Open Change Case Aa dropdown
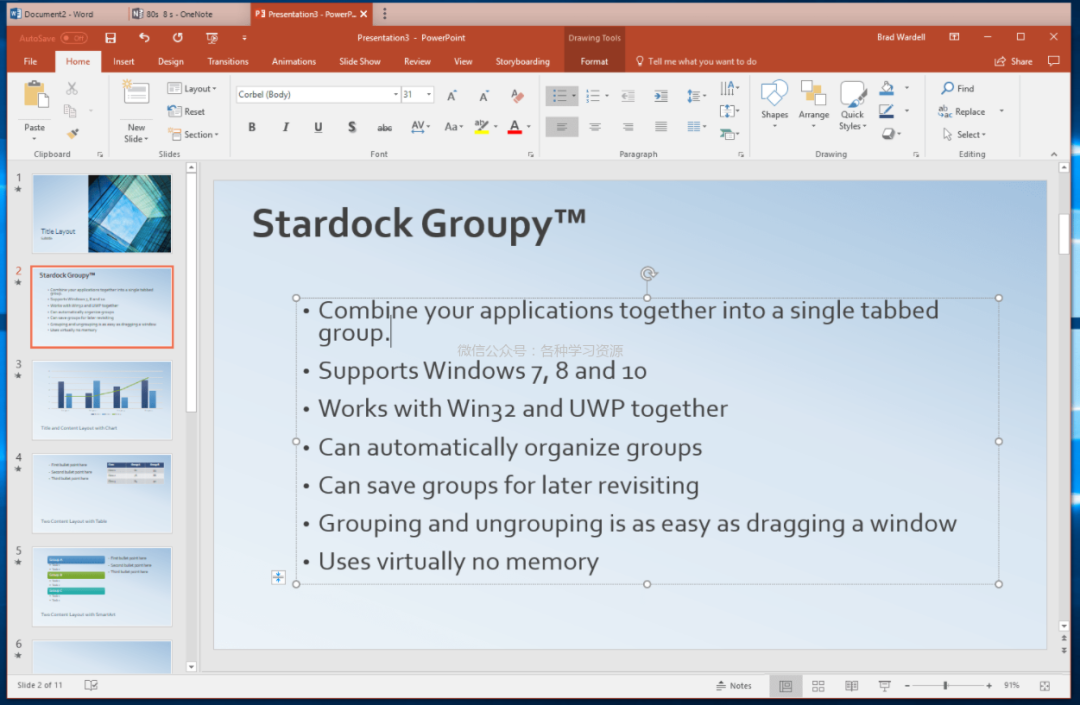This screenshot has width=1080, height=705. coord(453,127)
